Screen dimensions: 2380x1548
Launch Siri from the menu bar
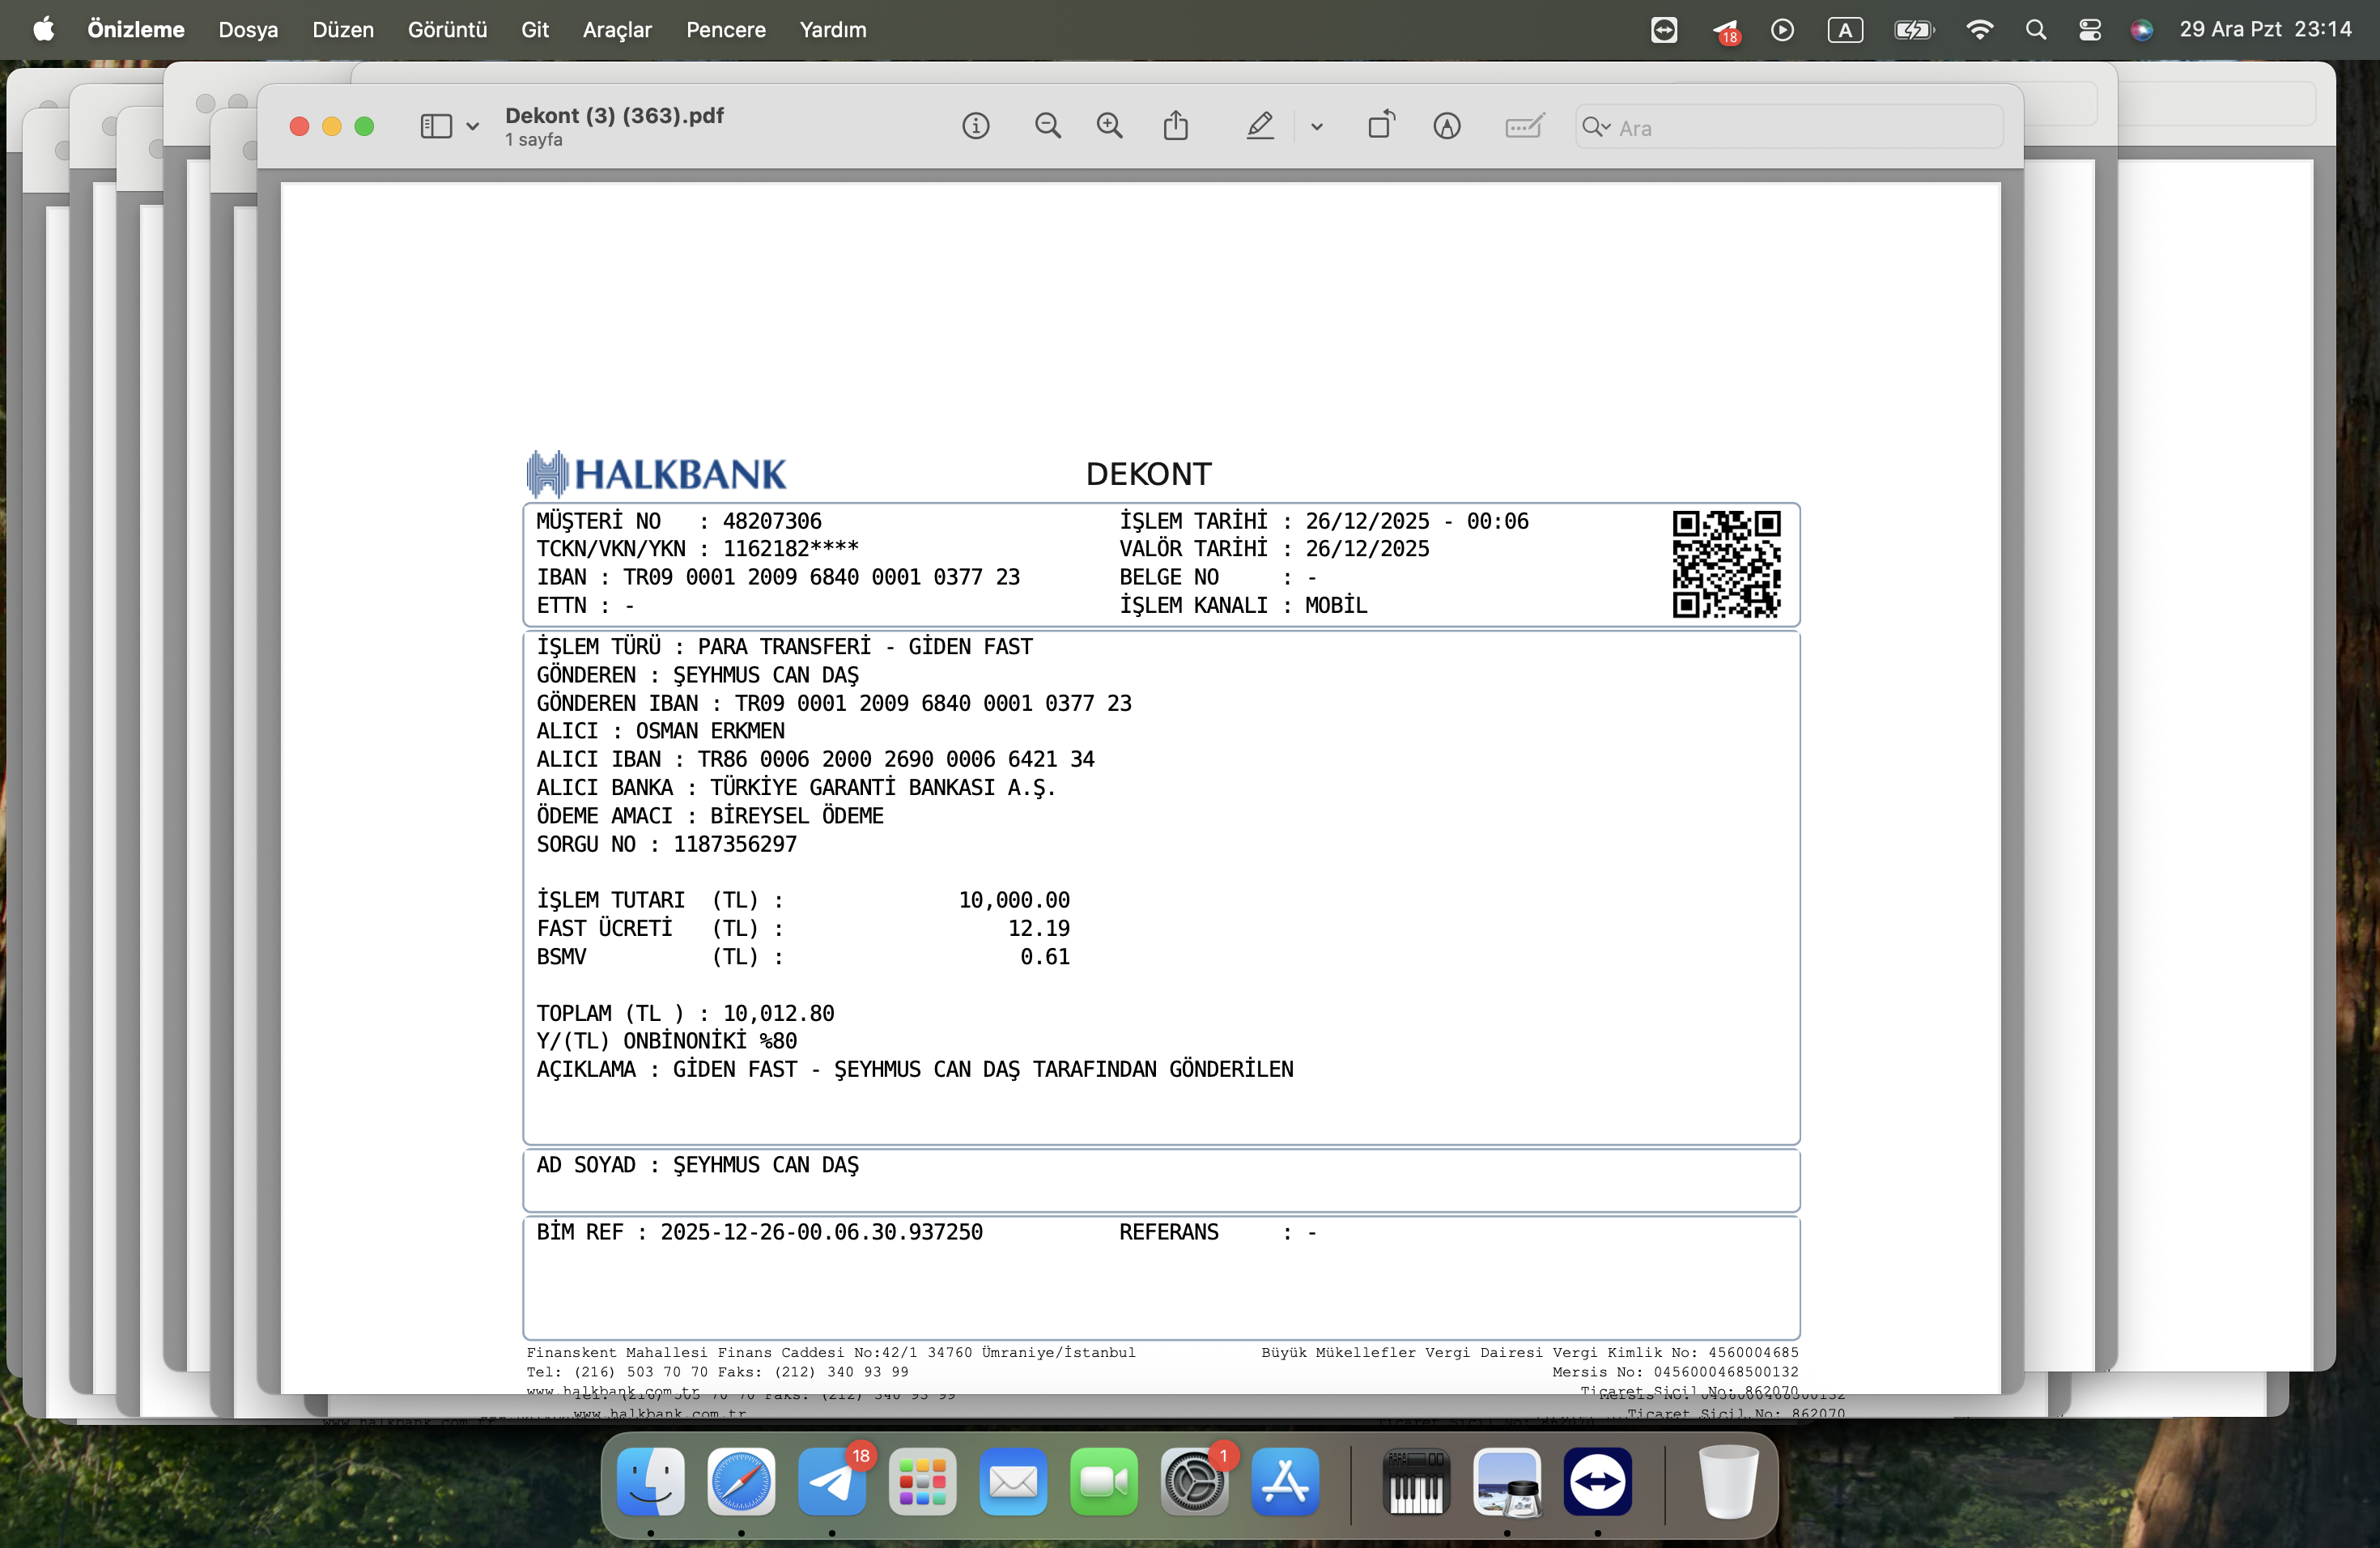2141,30
